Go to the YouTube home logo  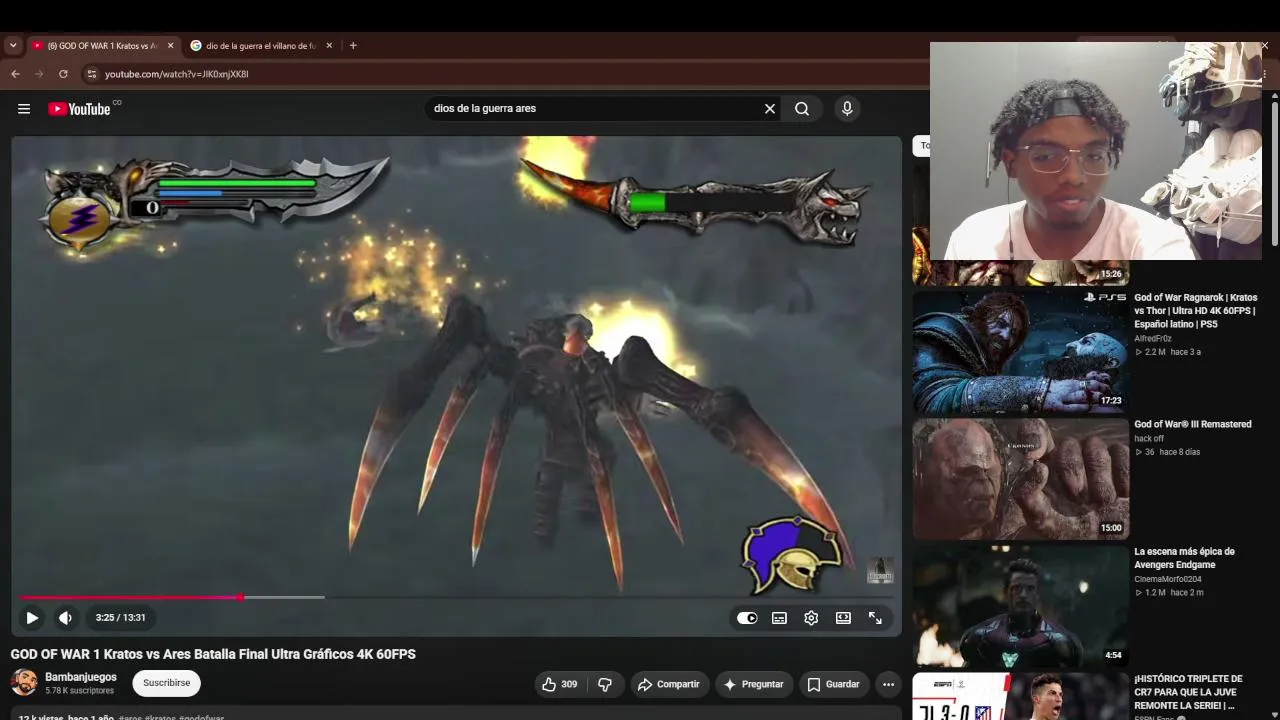(x=79, y=109)
